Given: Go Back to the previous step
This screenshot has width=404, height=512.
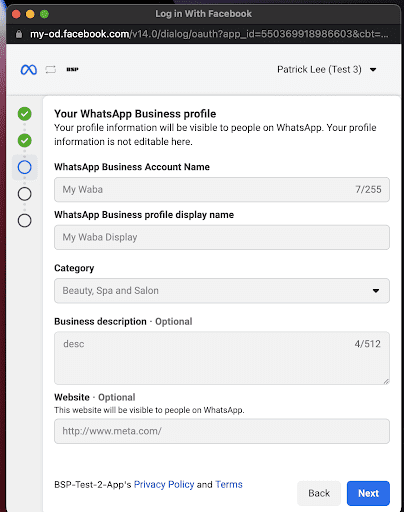Looking at the screenshot, I should click(319, 493).
